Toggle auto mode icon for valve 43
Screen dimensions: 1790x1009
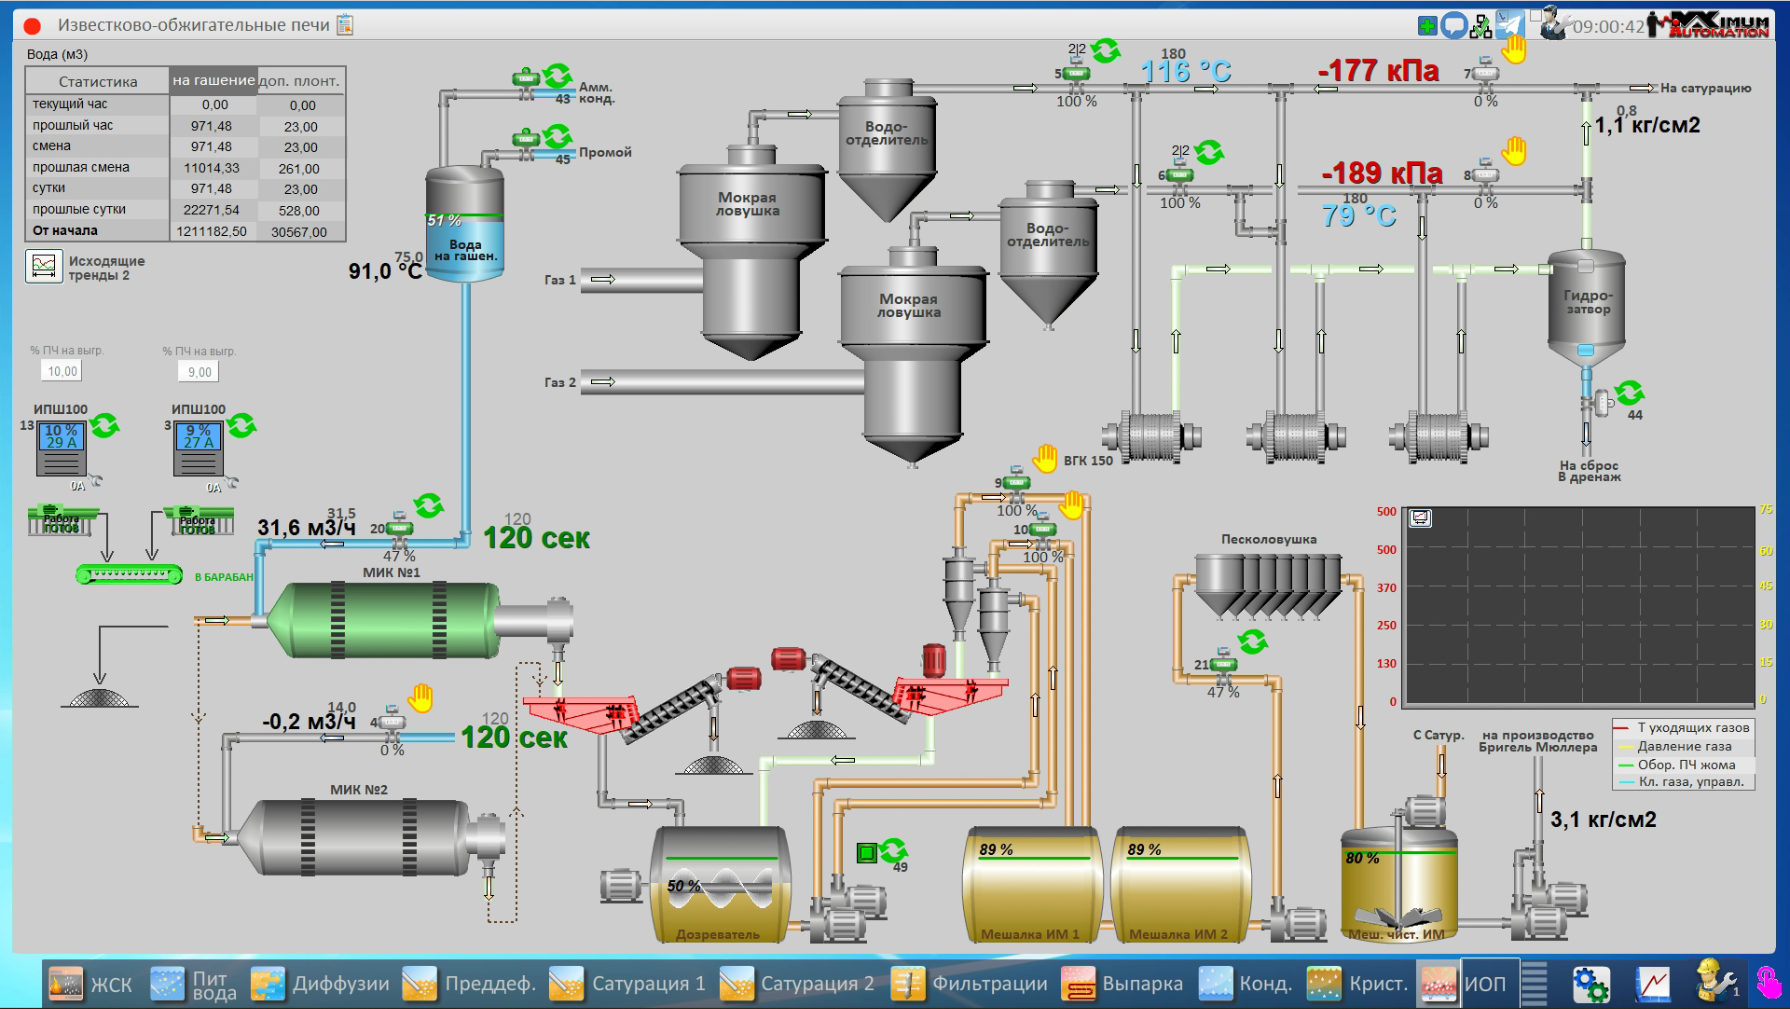(x=558, y=75)
